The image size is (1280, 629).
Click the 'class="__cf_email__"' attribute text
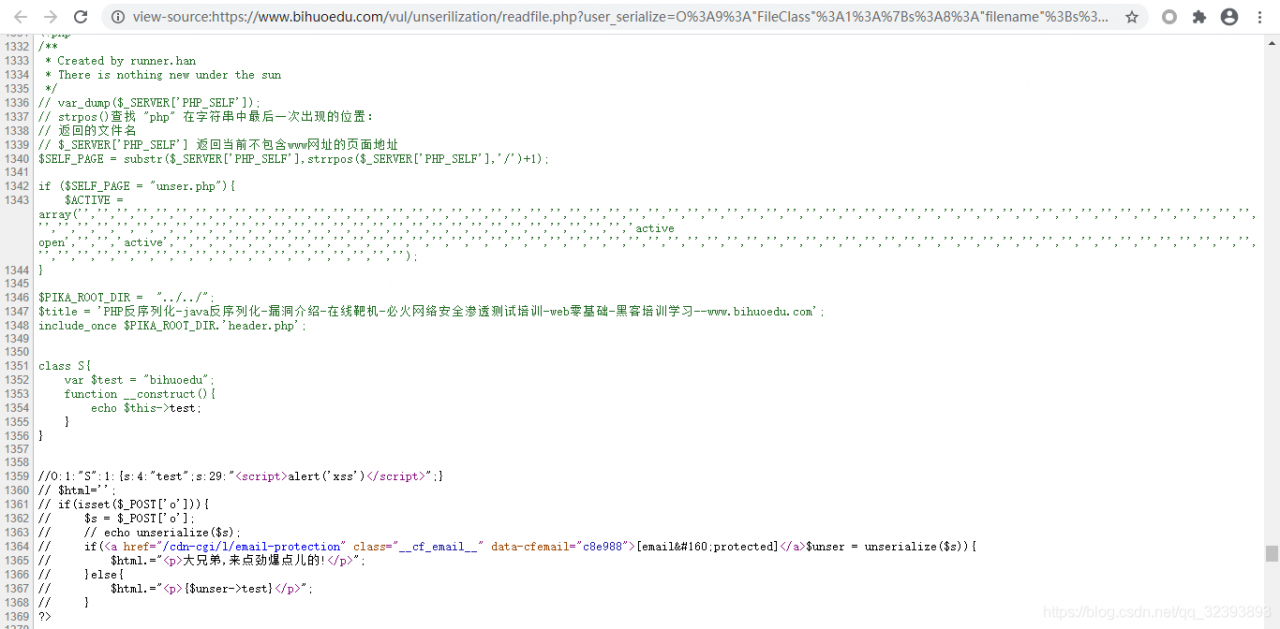419,546
